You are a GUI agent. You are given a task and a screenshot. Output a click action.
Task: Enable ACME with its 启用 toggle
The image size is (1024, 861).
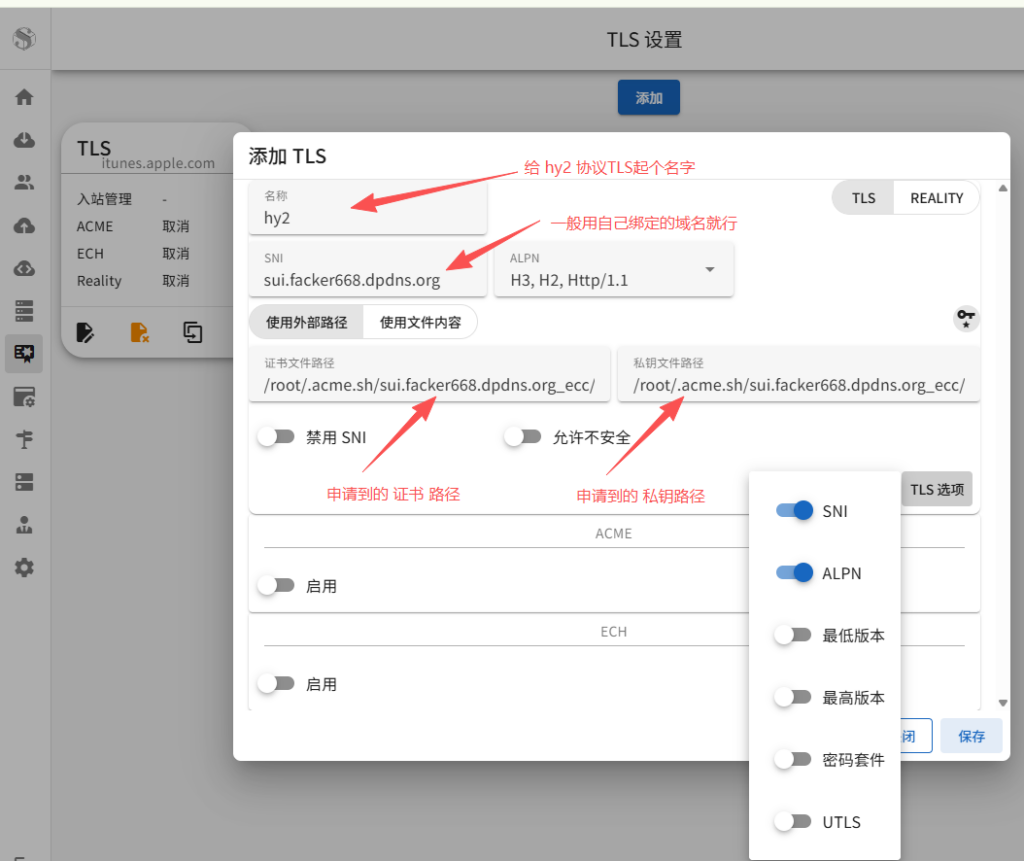276,585
